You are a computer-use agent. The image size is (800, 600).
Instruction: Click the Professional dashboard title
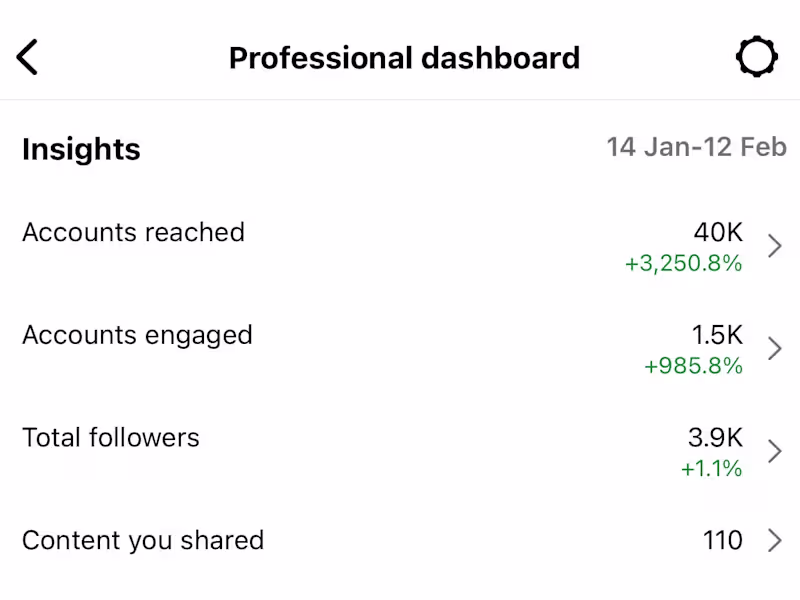tap(404, 57)
